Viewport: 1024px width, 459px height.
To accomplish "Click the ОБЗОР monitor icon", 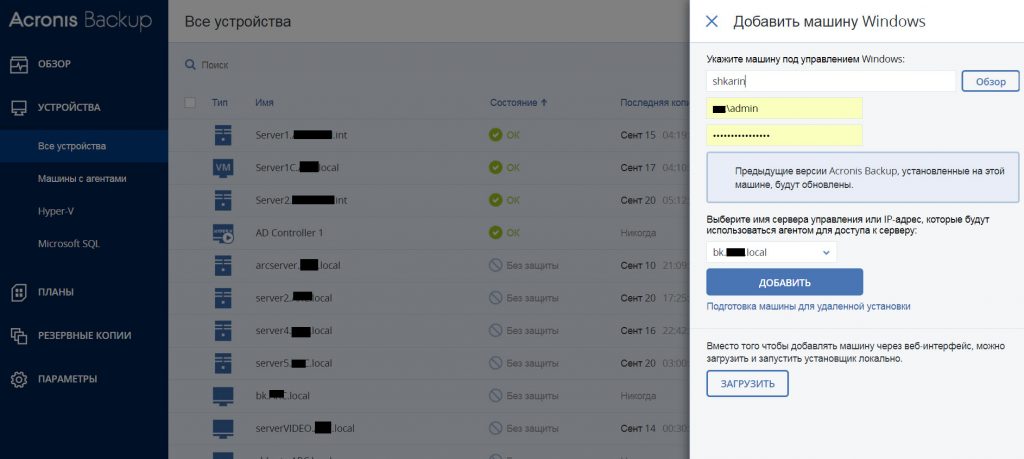I will tap(19, 65).
